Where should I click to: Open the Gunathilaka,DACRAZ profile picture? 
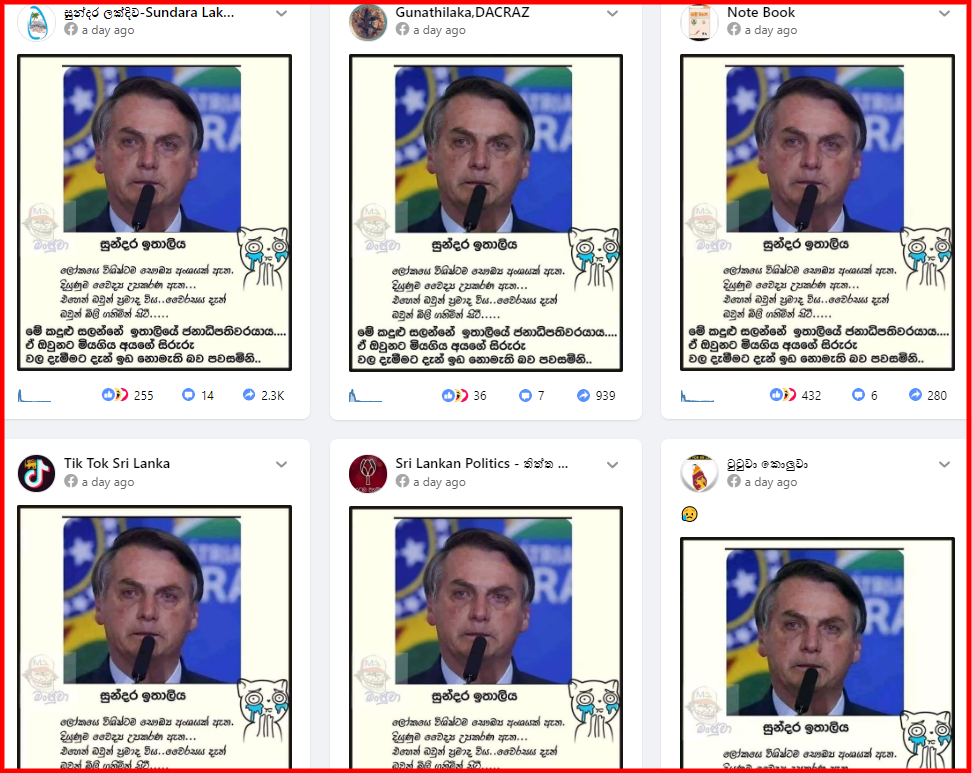point(368,23)
